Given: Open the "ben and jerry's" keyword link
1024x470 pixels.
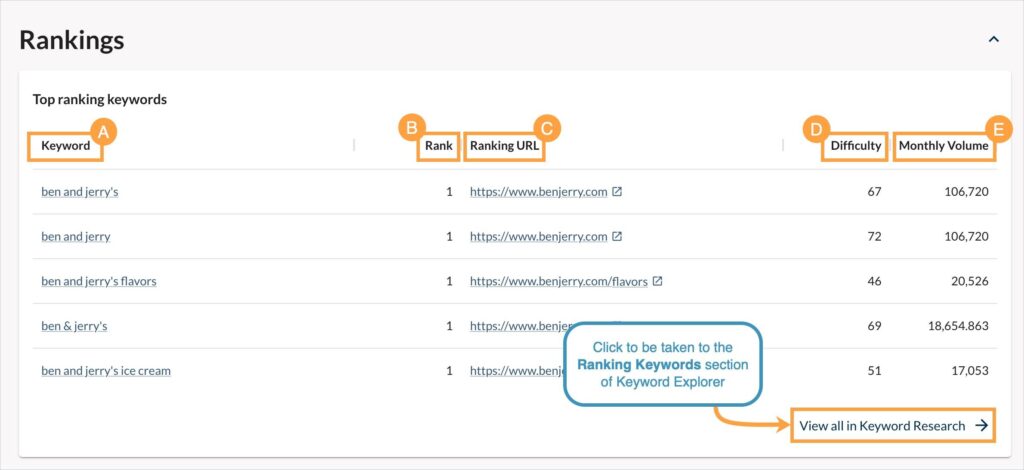Looking at the screenshot, I should (80, 192).
